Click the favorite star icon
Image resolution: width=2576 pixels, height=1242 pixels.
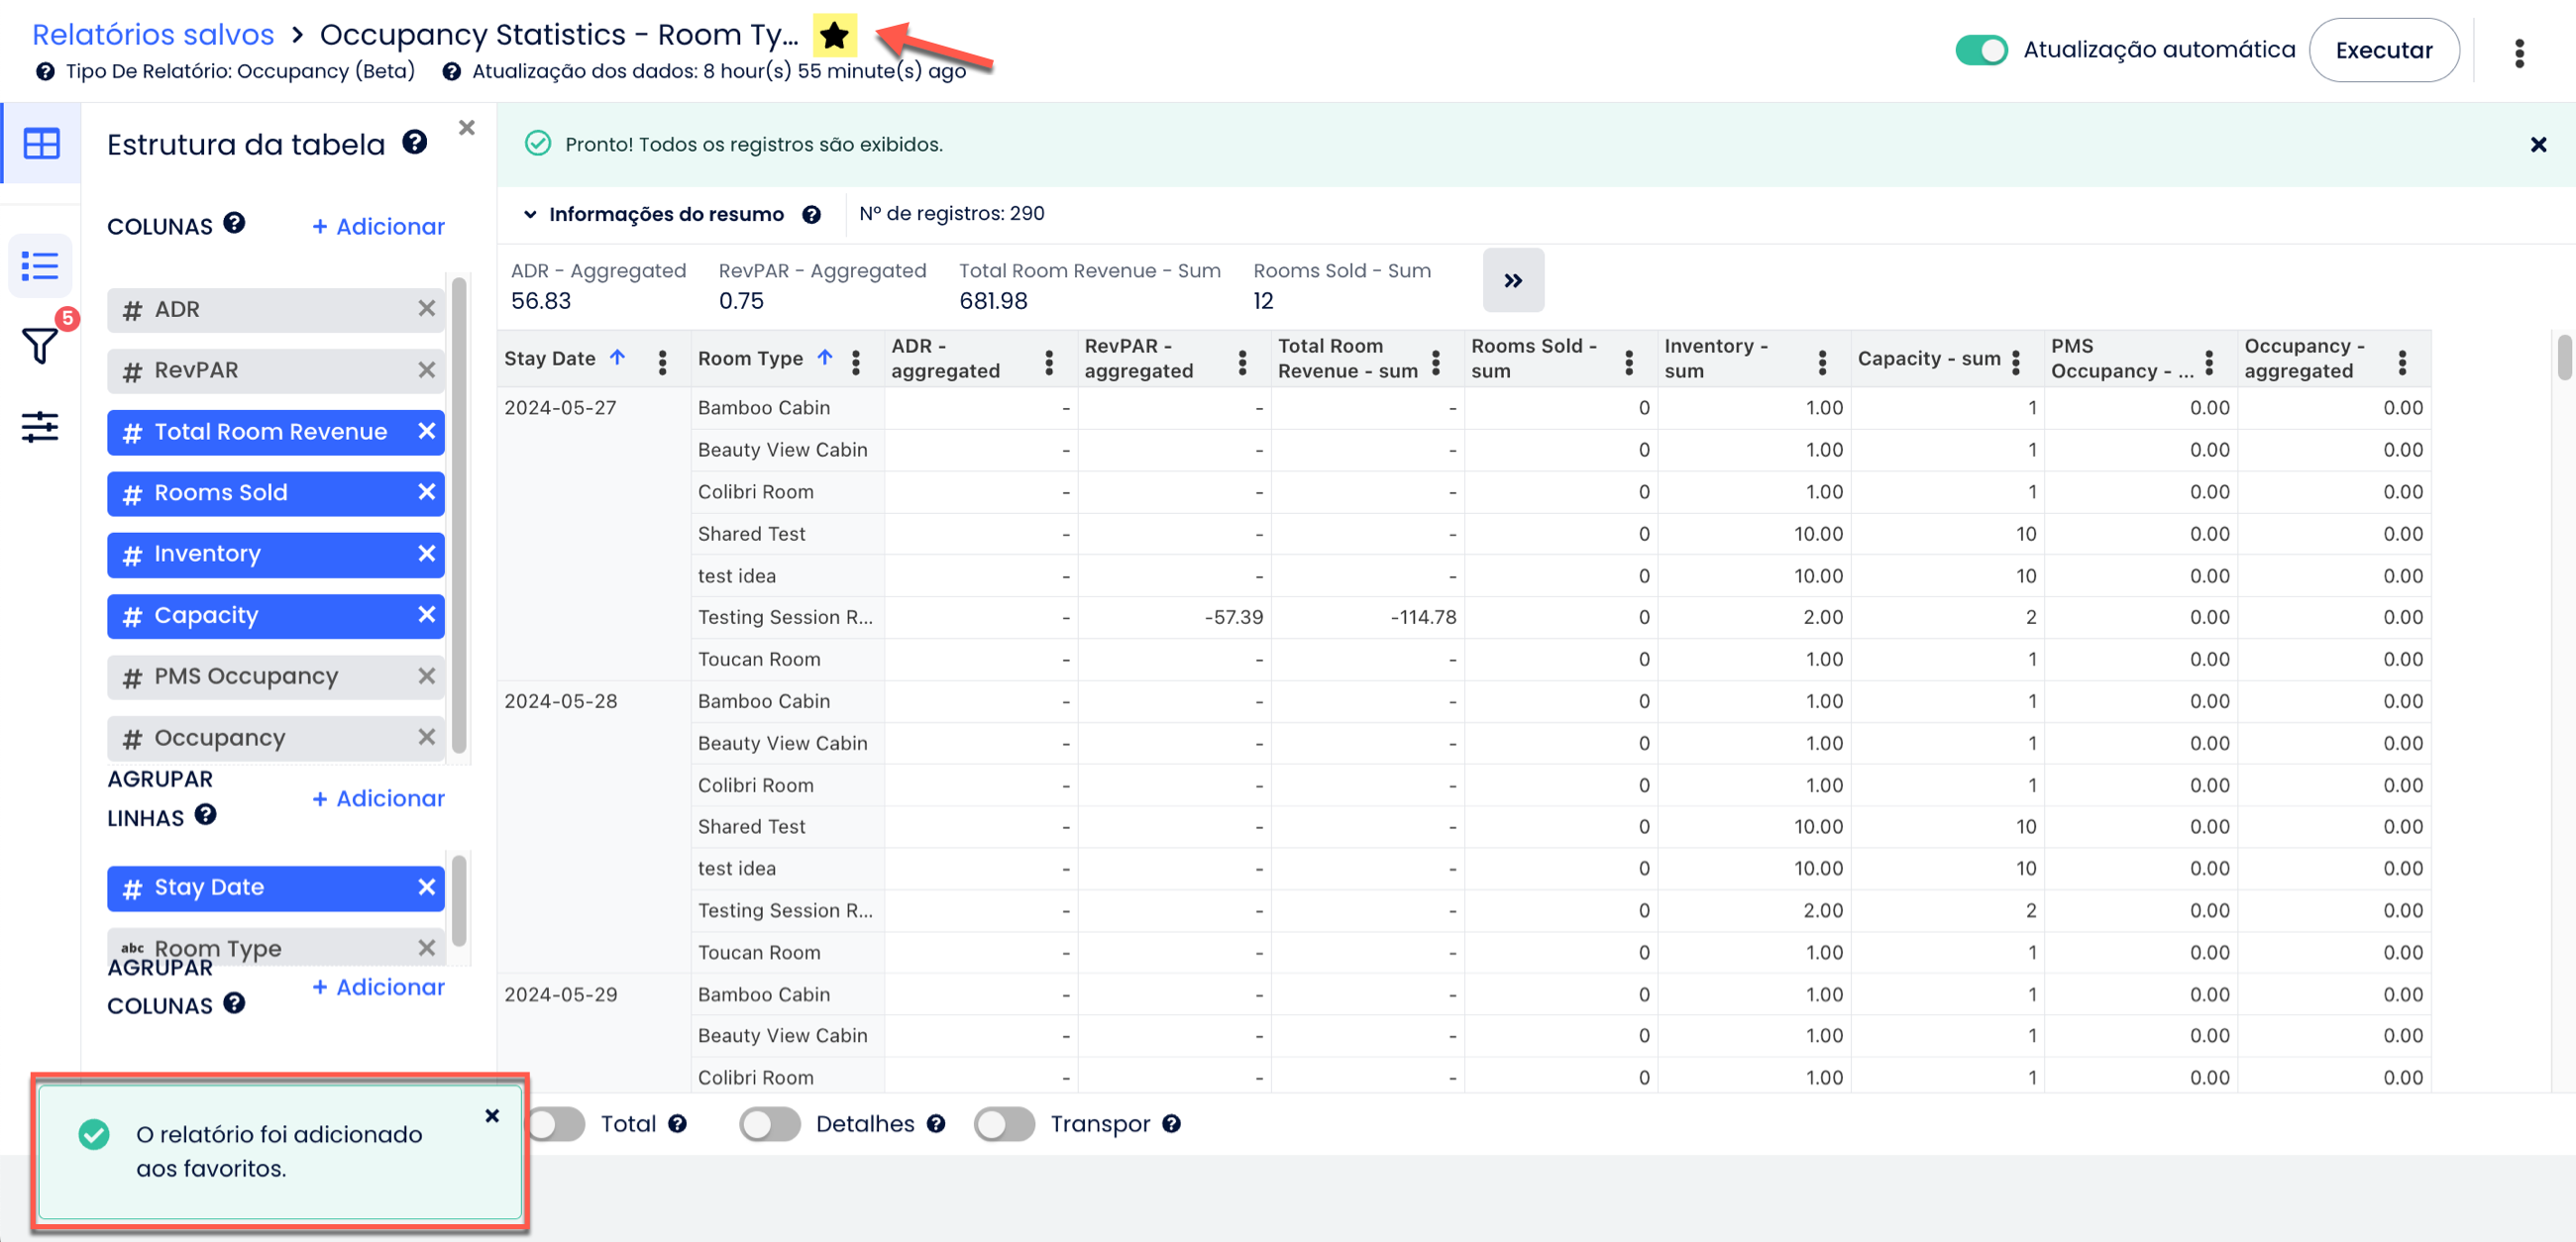(833, 36)
